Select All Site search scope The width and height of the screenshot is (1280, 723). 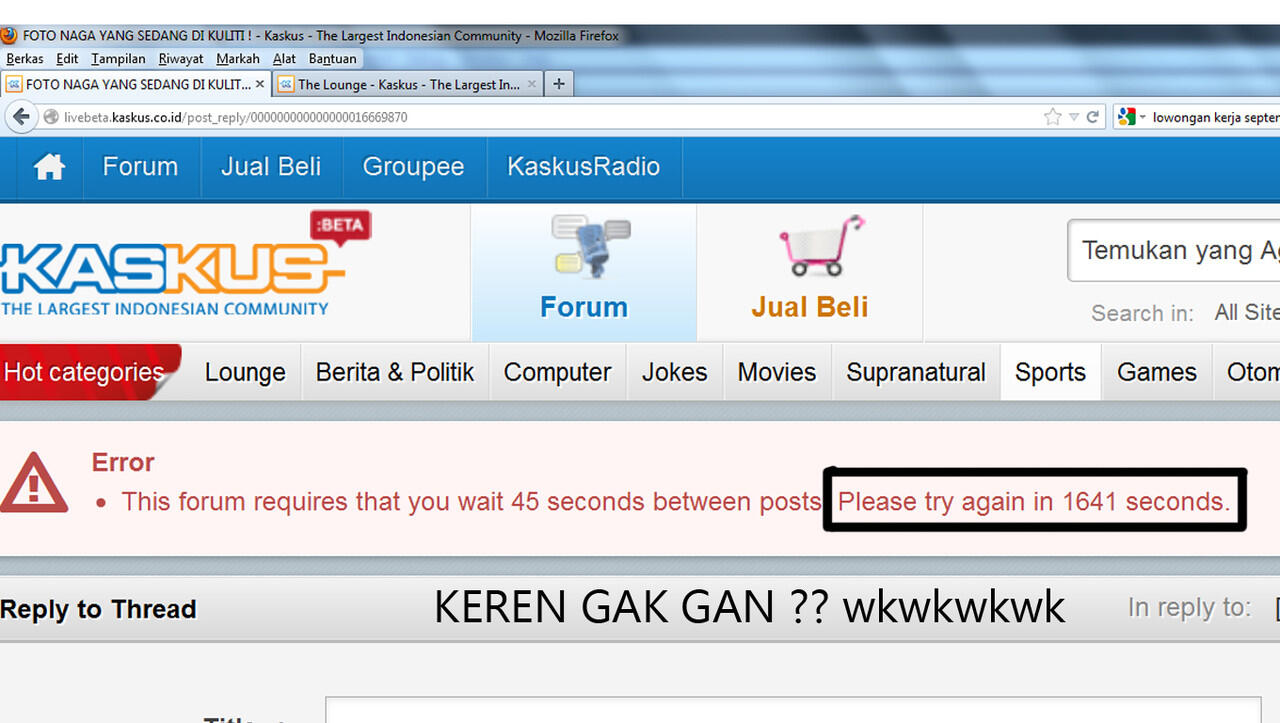pyautogui.click(x=1246, y=313)
